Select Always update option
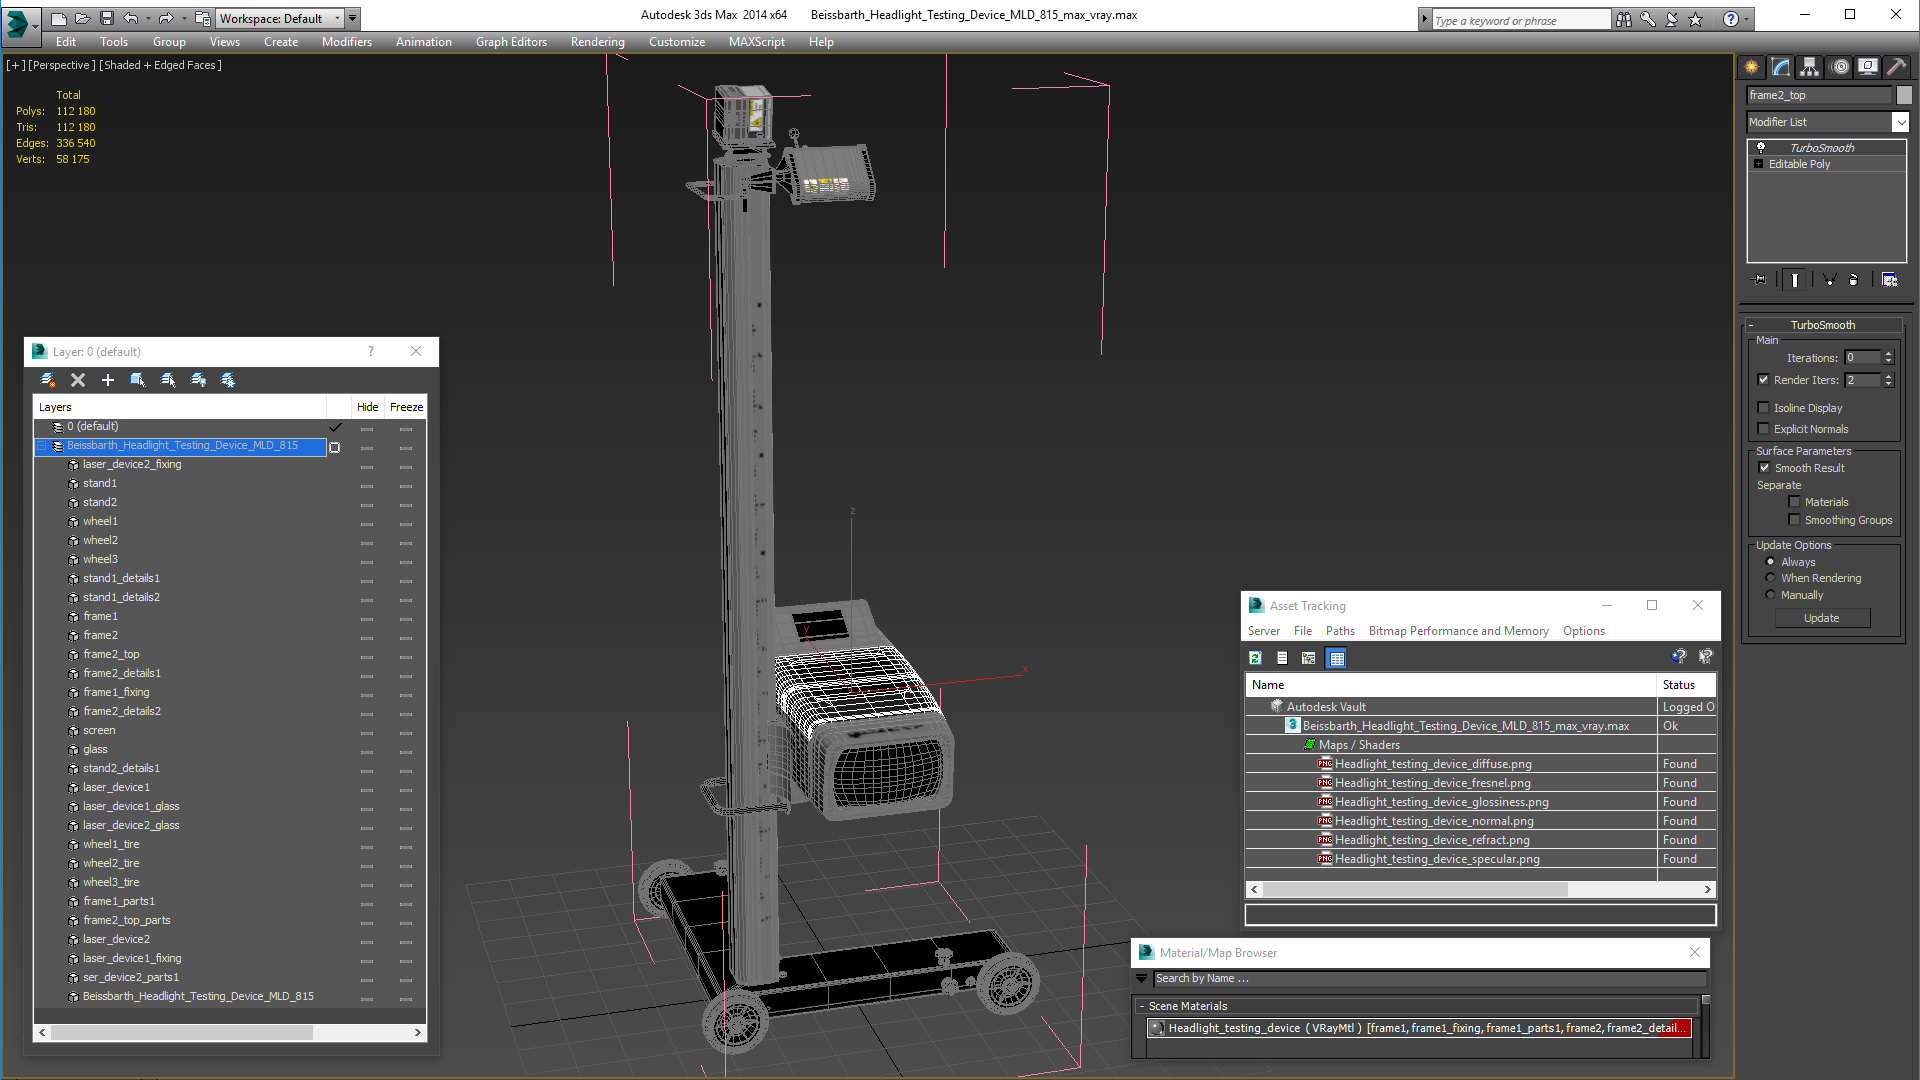The height and width of the screenshot is (1080, 1920). pyautogui.click(x=1770, y=562)
